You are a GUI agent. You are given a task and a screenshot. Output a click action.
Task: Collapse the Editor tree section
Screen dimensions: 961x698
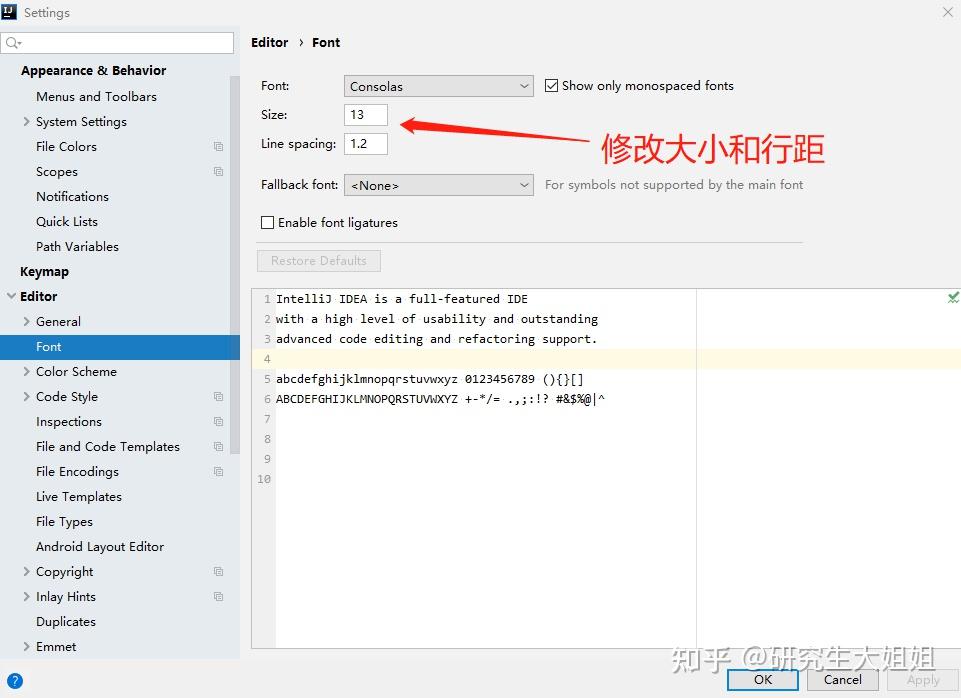11,296
